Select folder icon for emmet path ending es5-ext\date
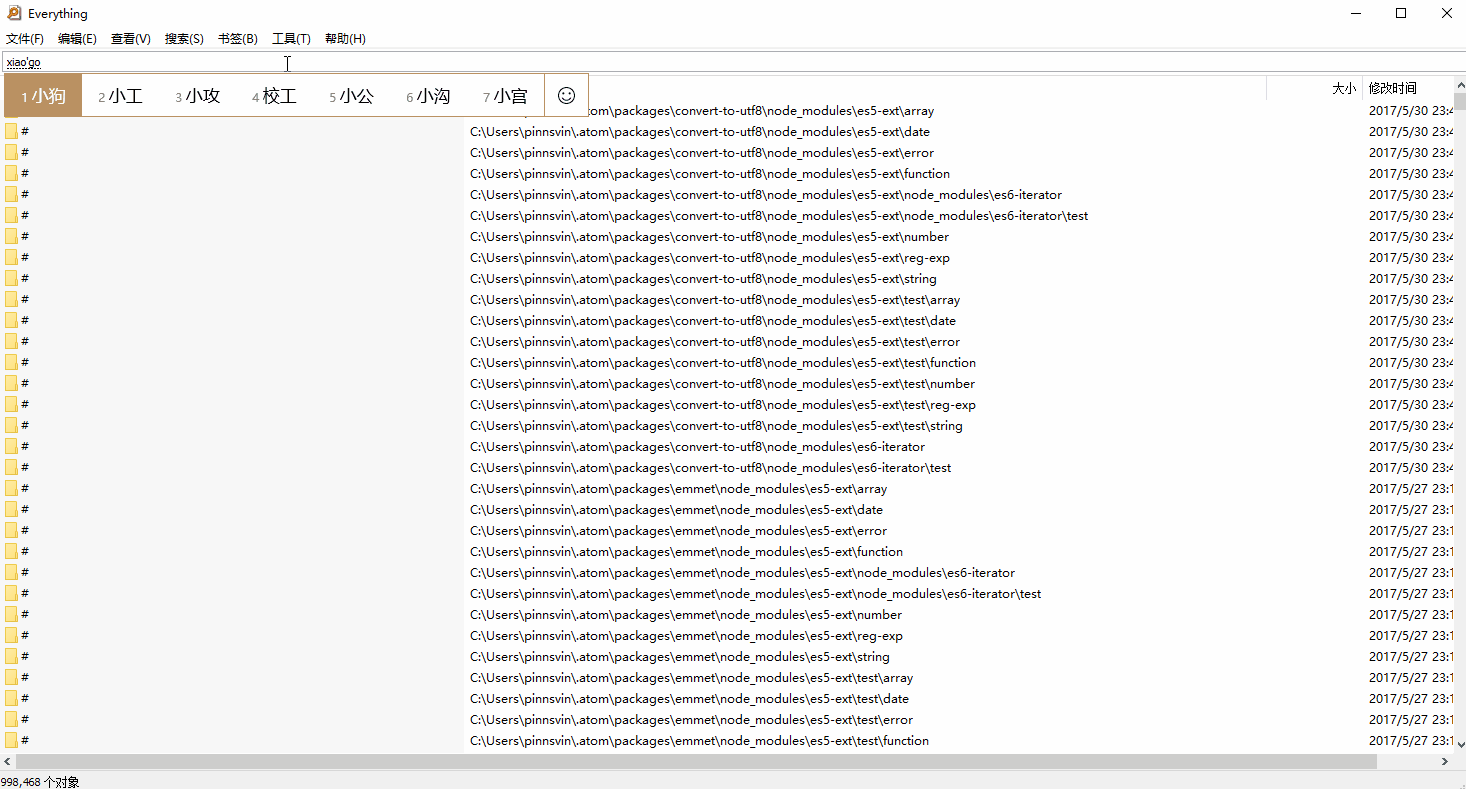The width and height of the screenshot is (1466, 789). [x=11, y=510]
